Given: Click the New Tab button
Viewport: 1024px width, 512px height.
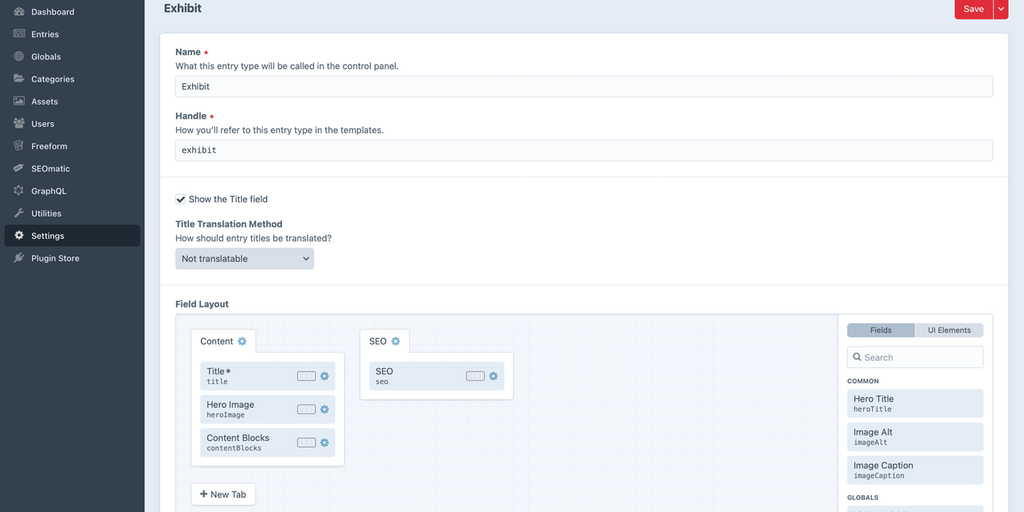Looking at the screenshot, I should point(223,494).
